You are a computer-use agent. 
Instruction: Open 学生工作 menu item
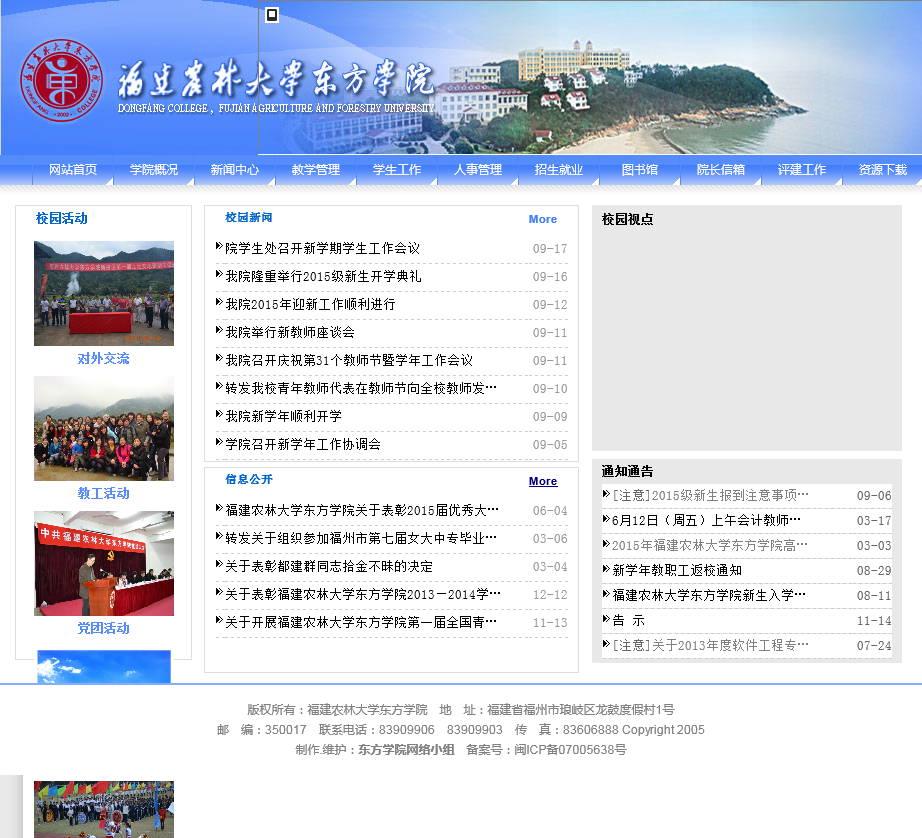tap(397, 170)
